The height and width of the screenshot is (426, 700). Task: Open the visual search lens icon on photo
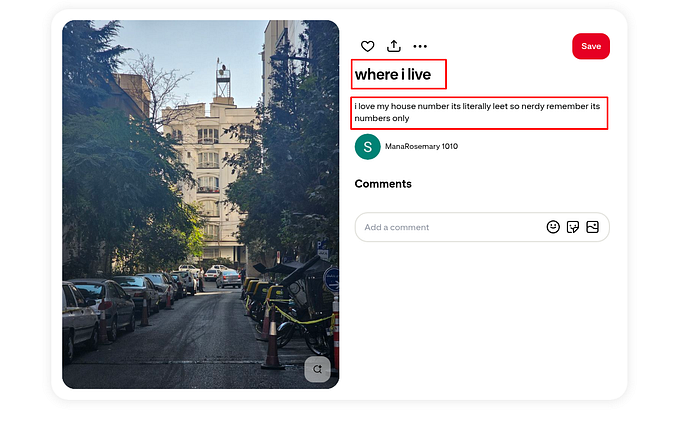317,369
